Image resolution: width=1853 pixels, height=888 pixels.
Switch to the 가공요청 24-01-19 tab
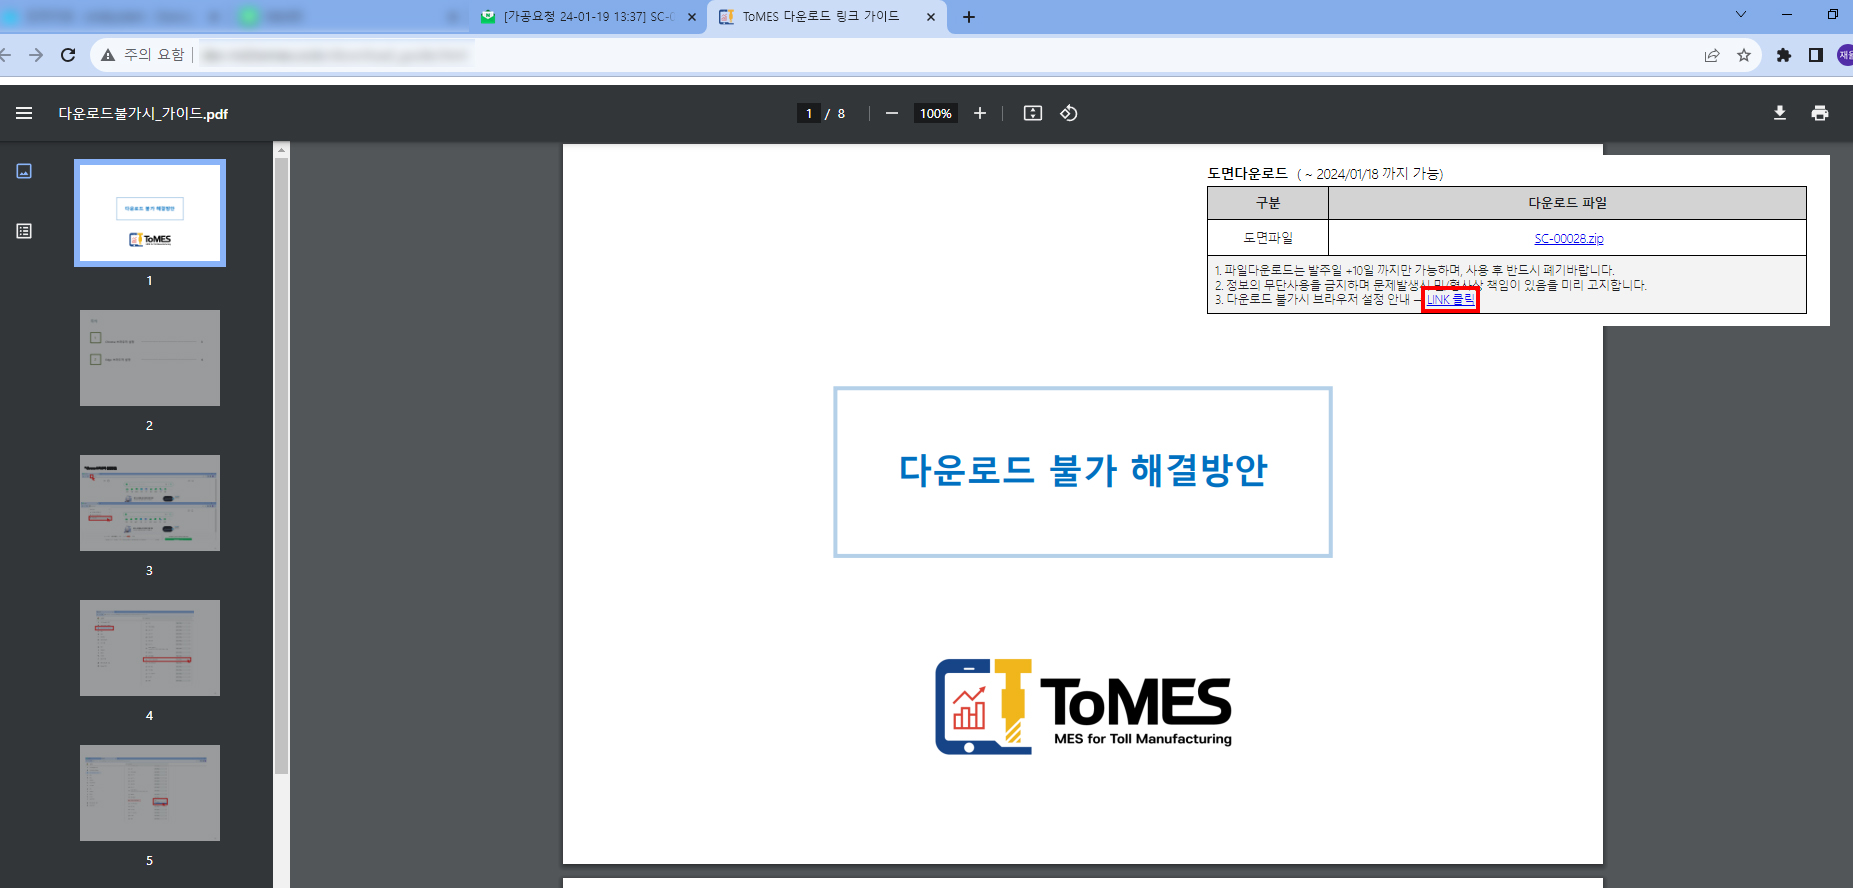(x=587, y=17)
